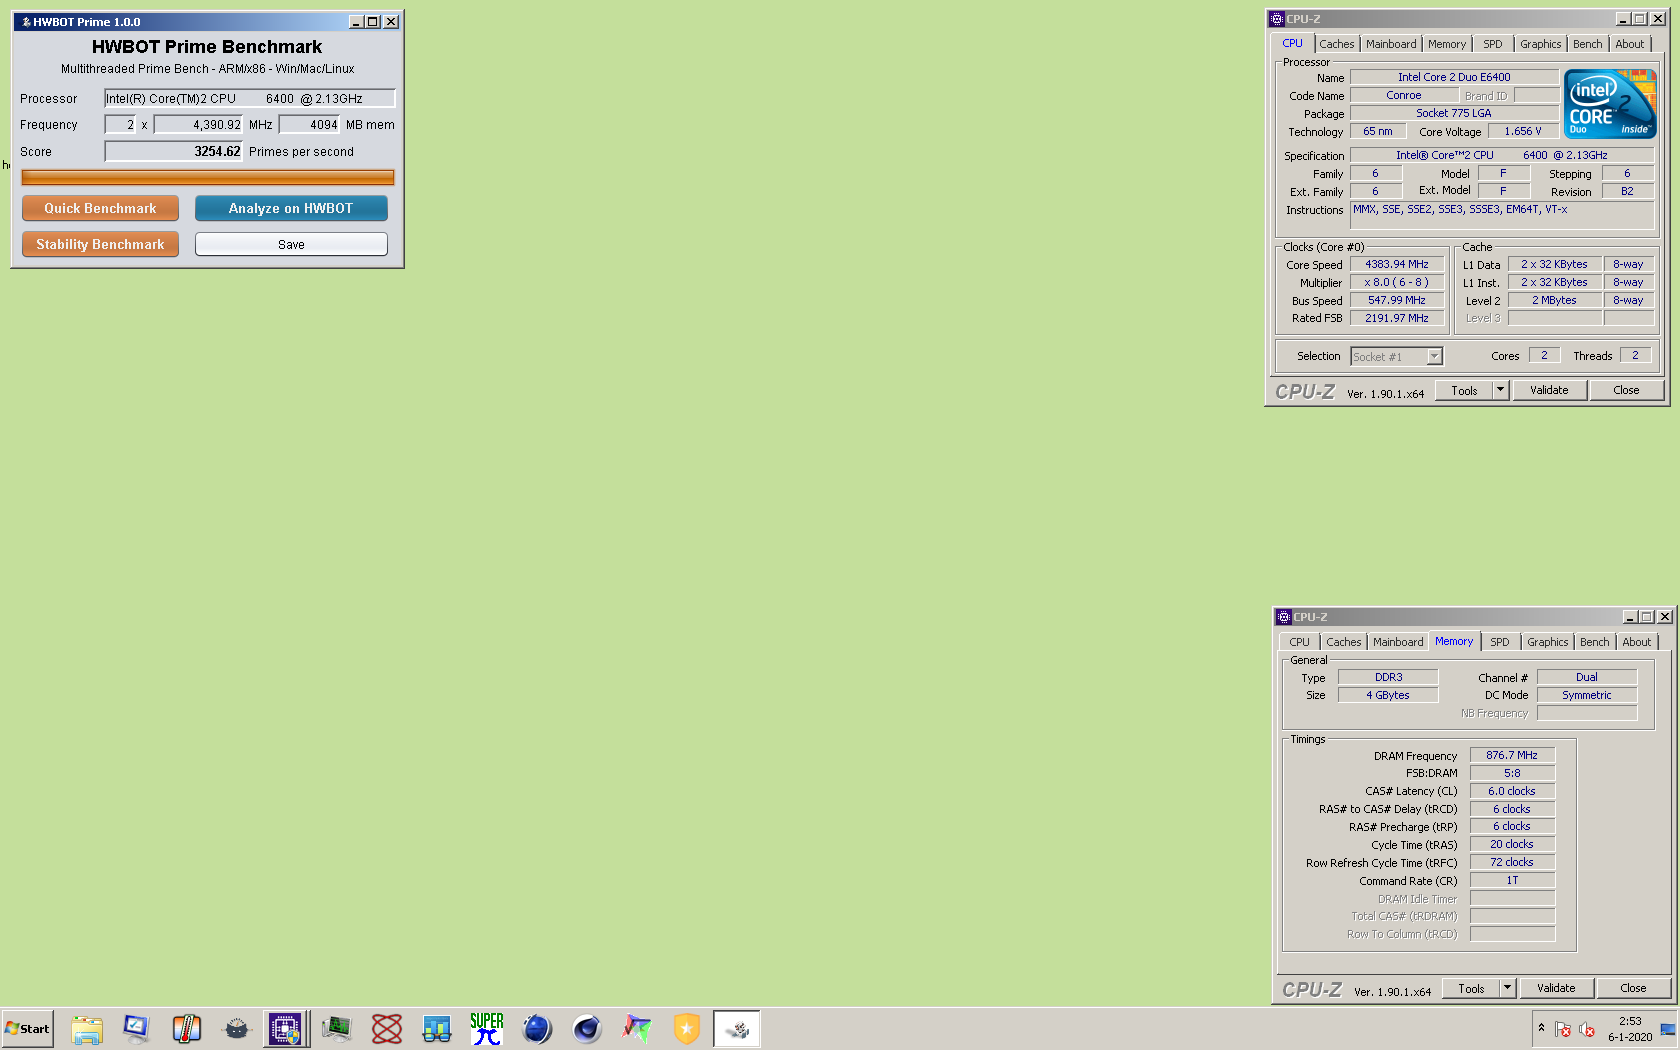Click bottom CPU-Z window title icon

pos(1284,617)
